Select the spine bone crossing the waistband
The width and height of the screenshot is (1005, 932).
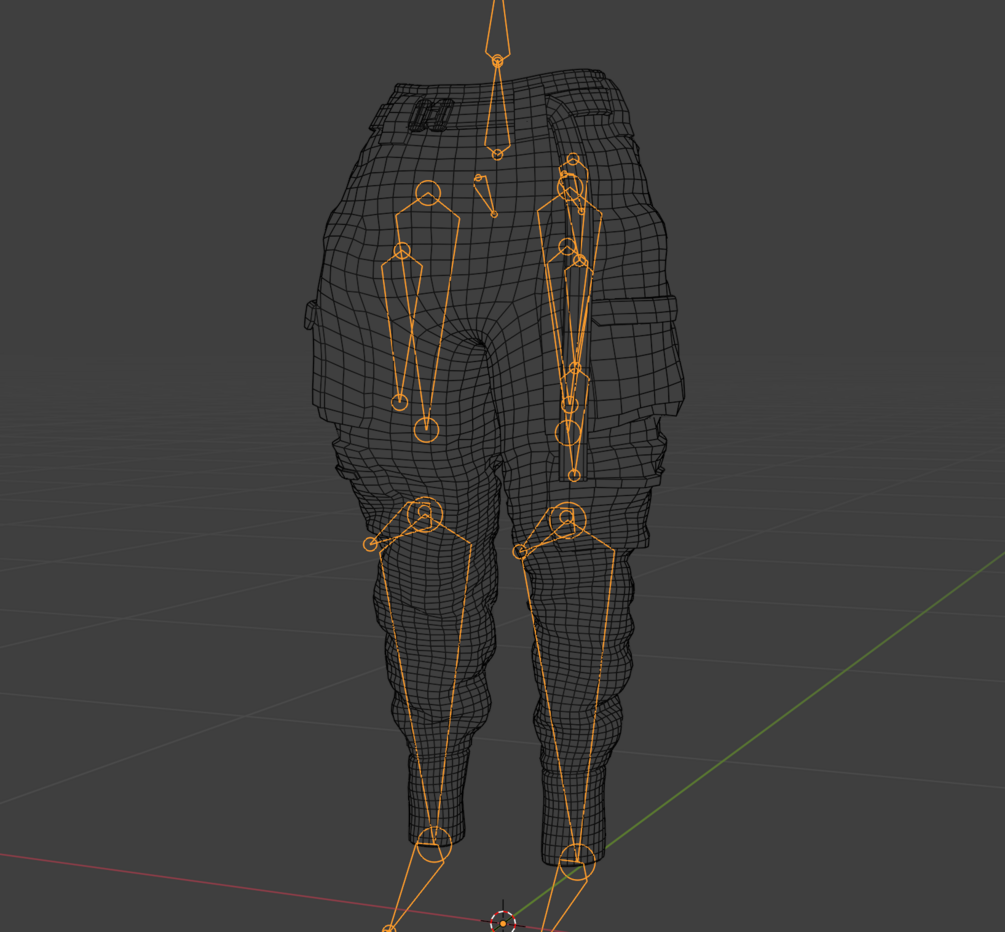(497, 108)
